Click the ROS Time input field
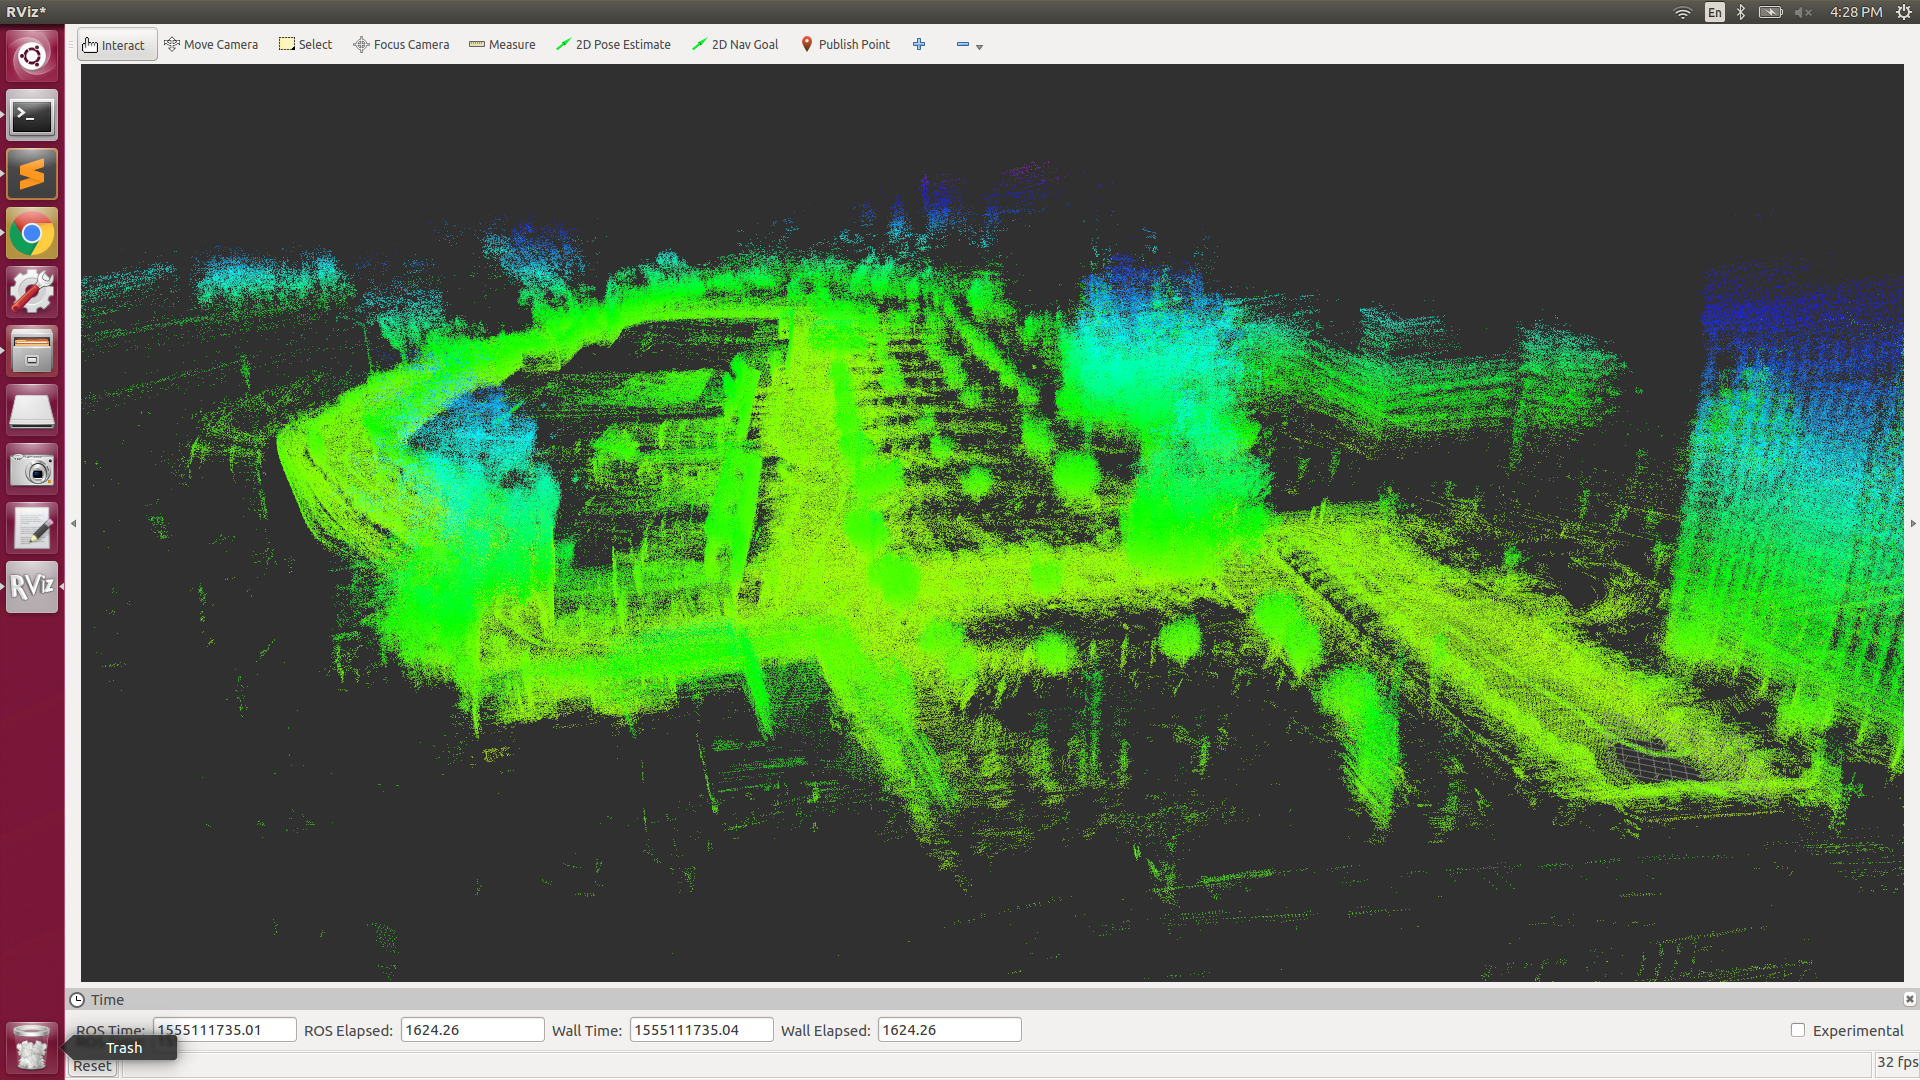 pyautogui.click(x=222, y=1029)
